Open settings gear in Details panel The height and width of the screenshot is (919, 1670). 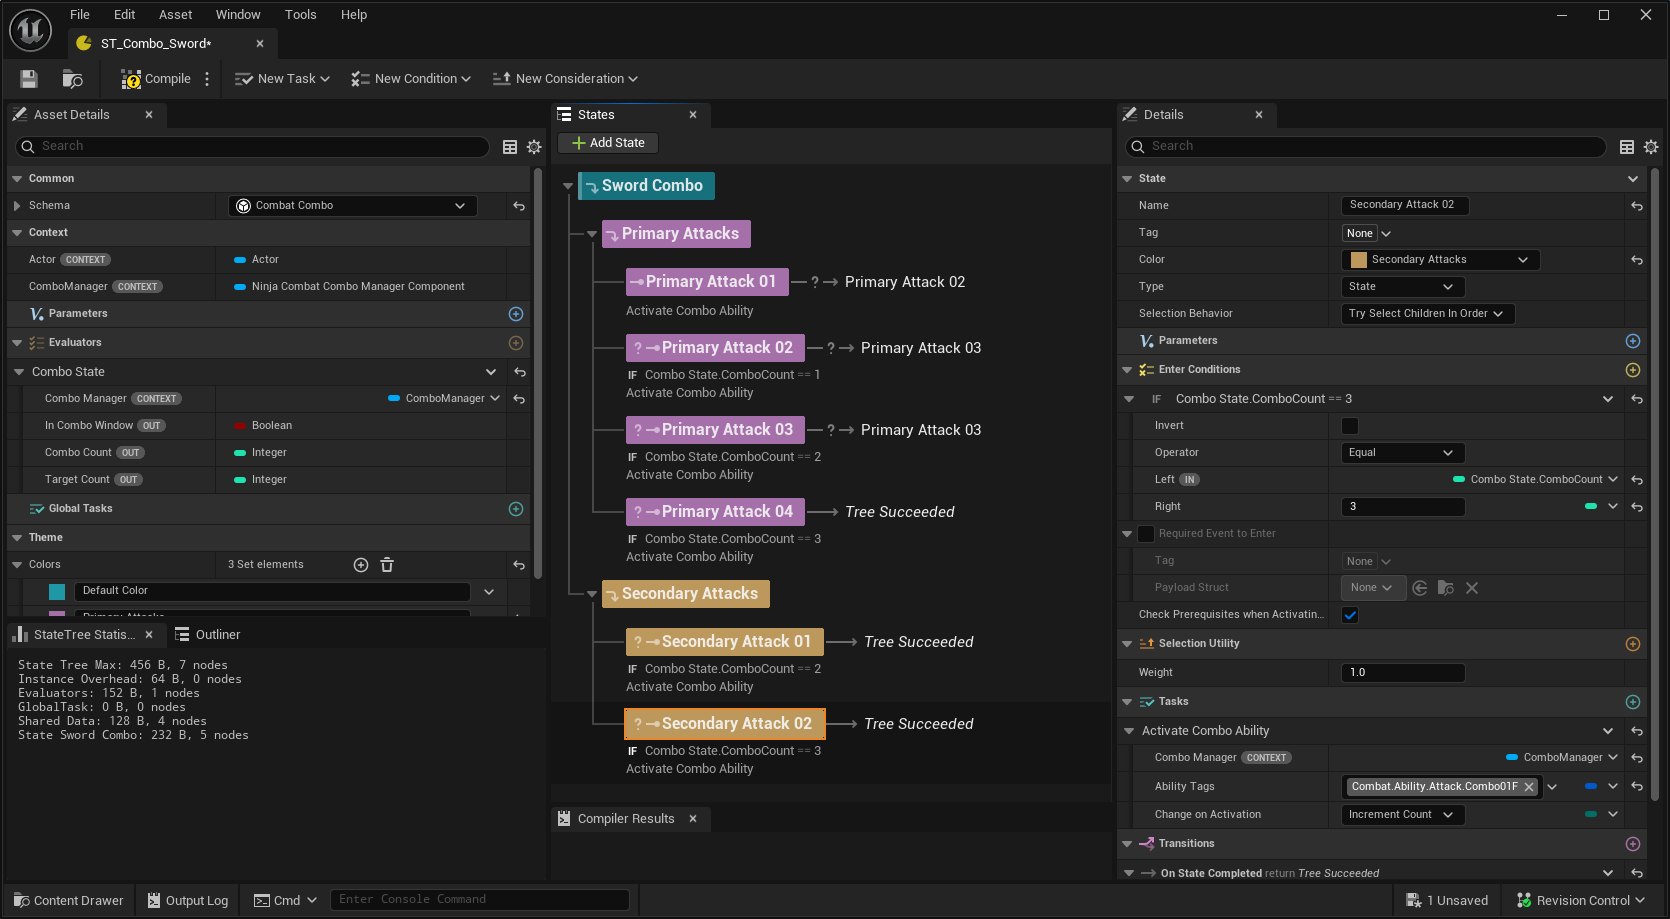tap(1651, 147)
